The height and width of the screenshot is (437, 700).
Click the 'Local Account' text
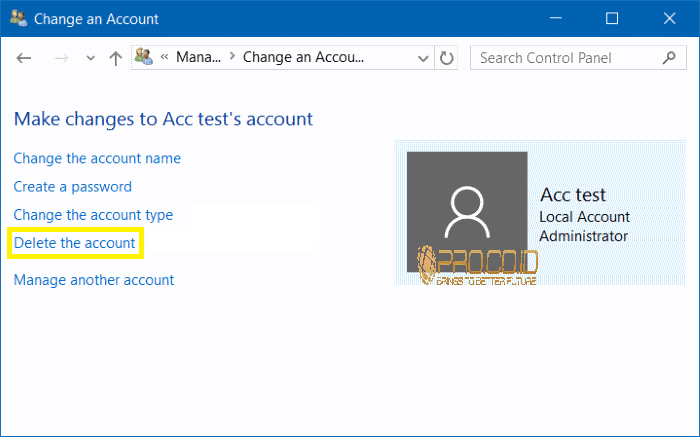coord(584,217)
